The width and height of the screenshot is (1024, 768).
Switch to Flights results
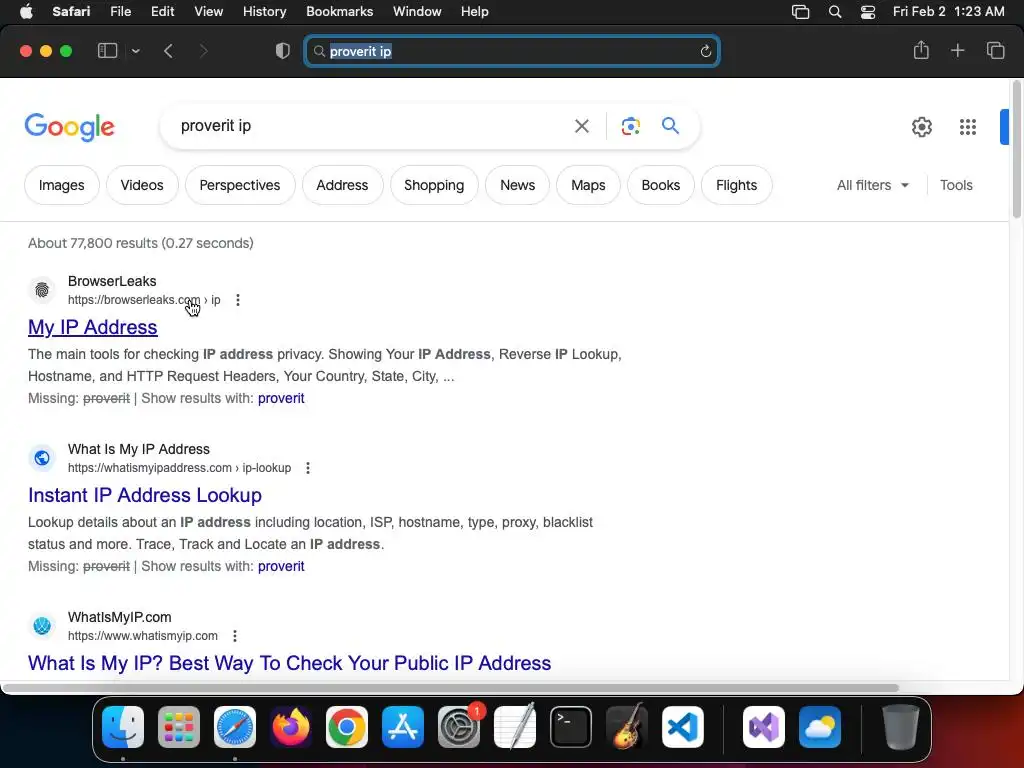click(x=736, y=185)
